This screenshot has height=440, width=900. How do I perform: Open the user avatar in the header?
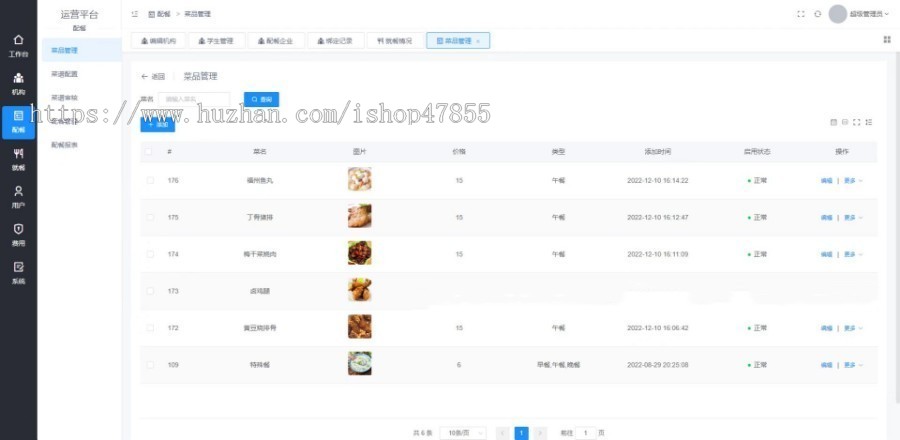click(x=837, y=14)
